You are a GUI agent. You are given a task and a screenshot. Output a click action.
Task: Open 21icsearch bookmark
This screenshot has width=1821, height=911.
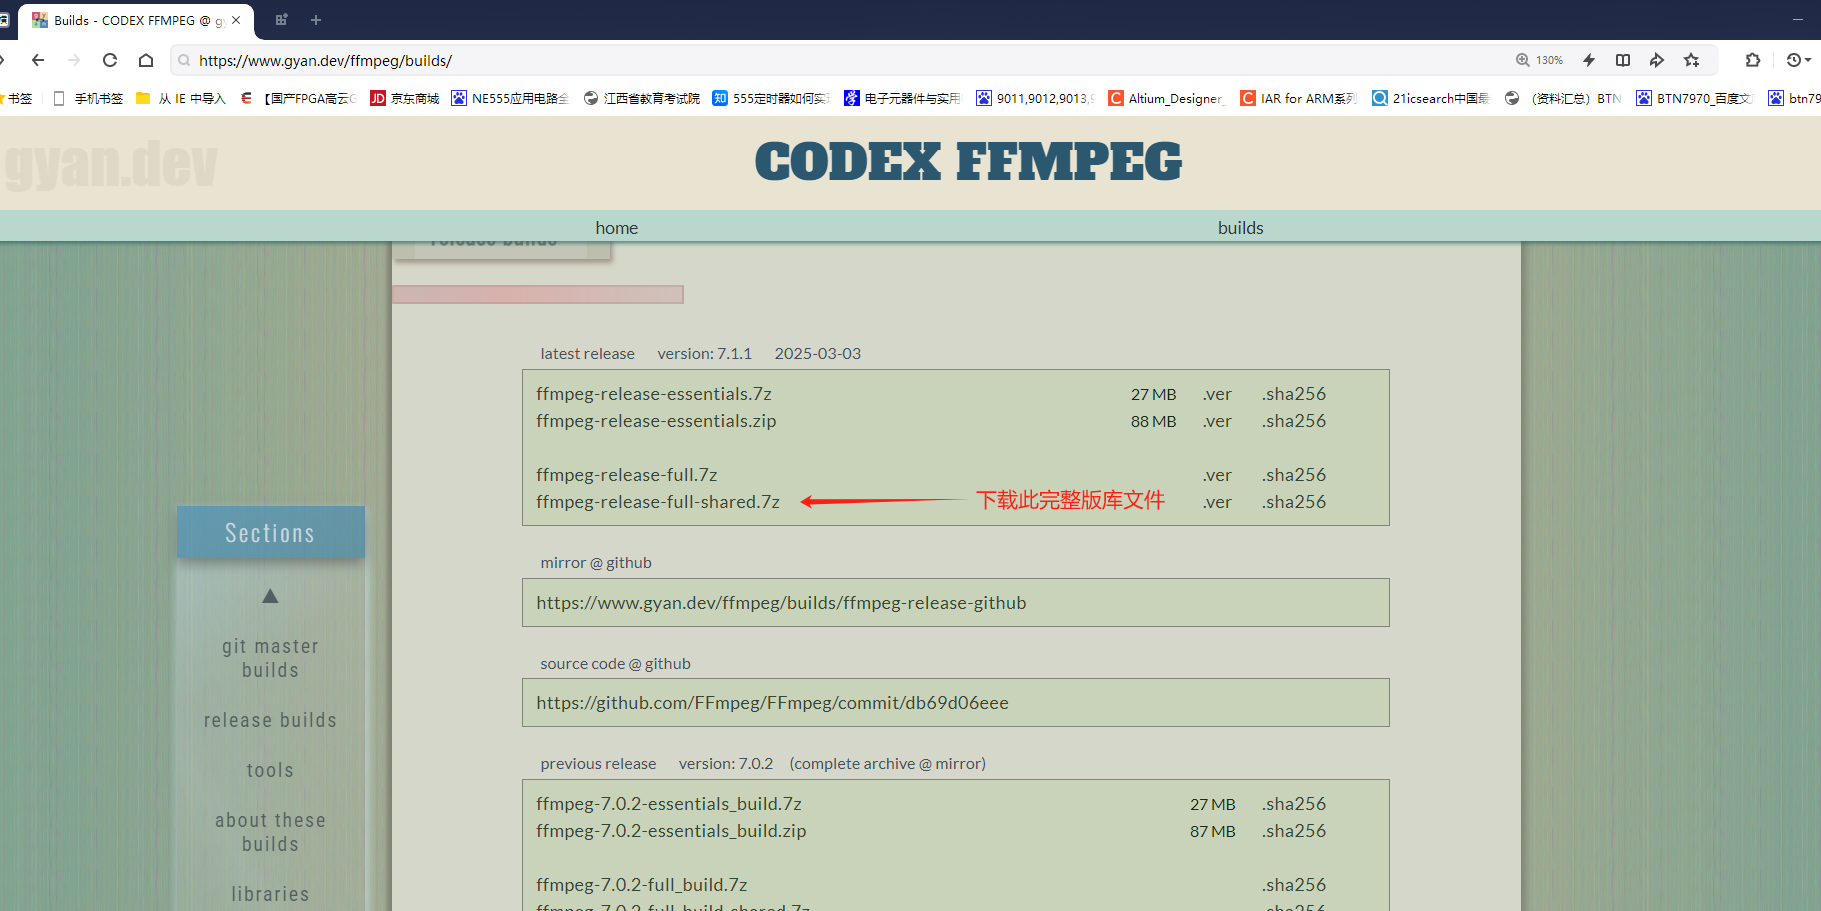coord(1430,98)
